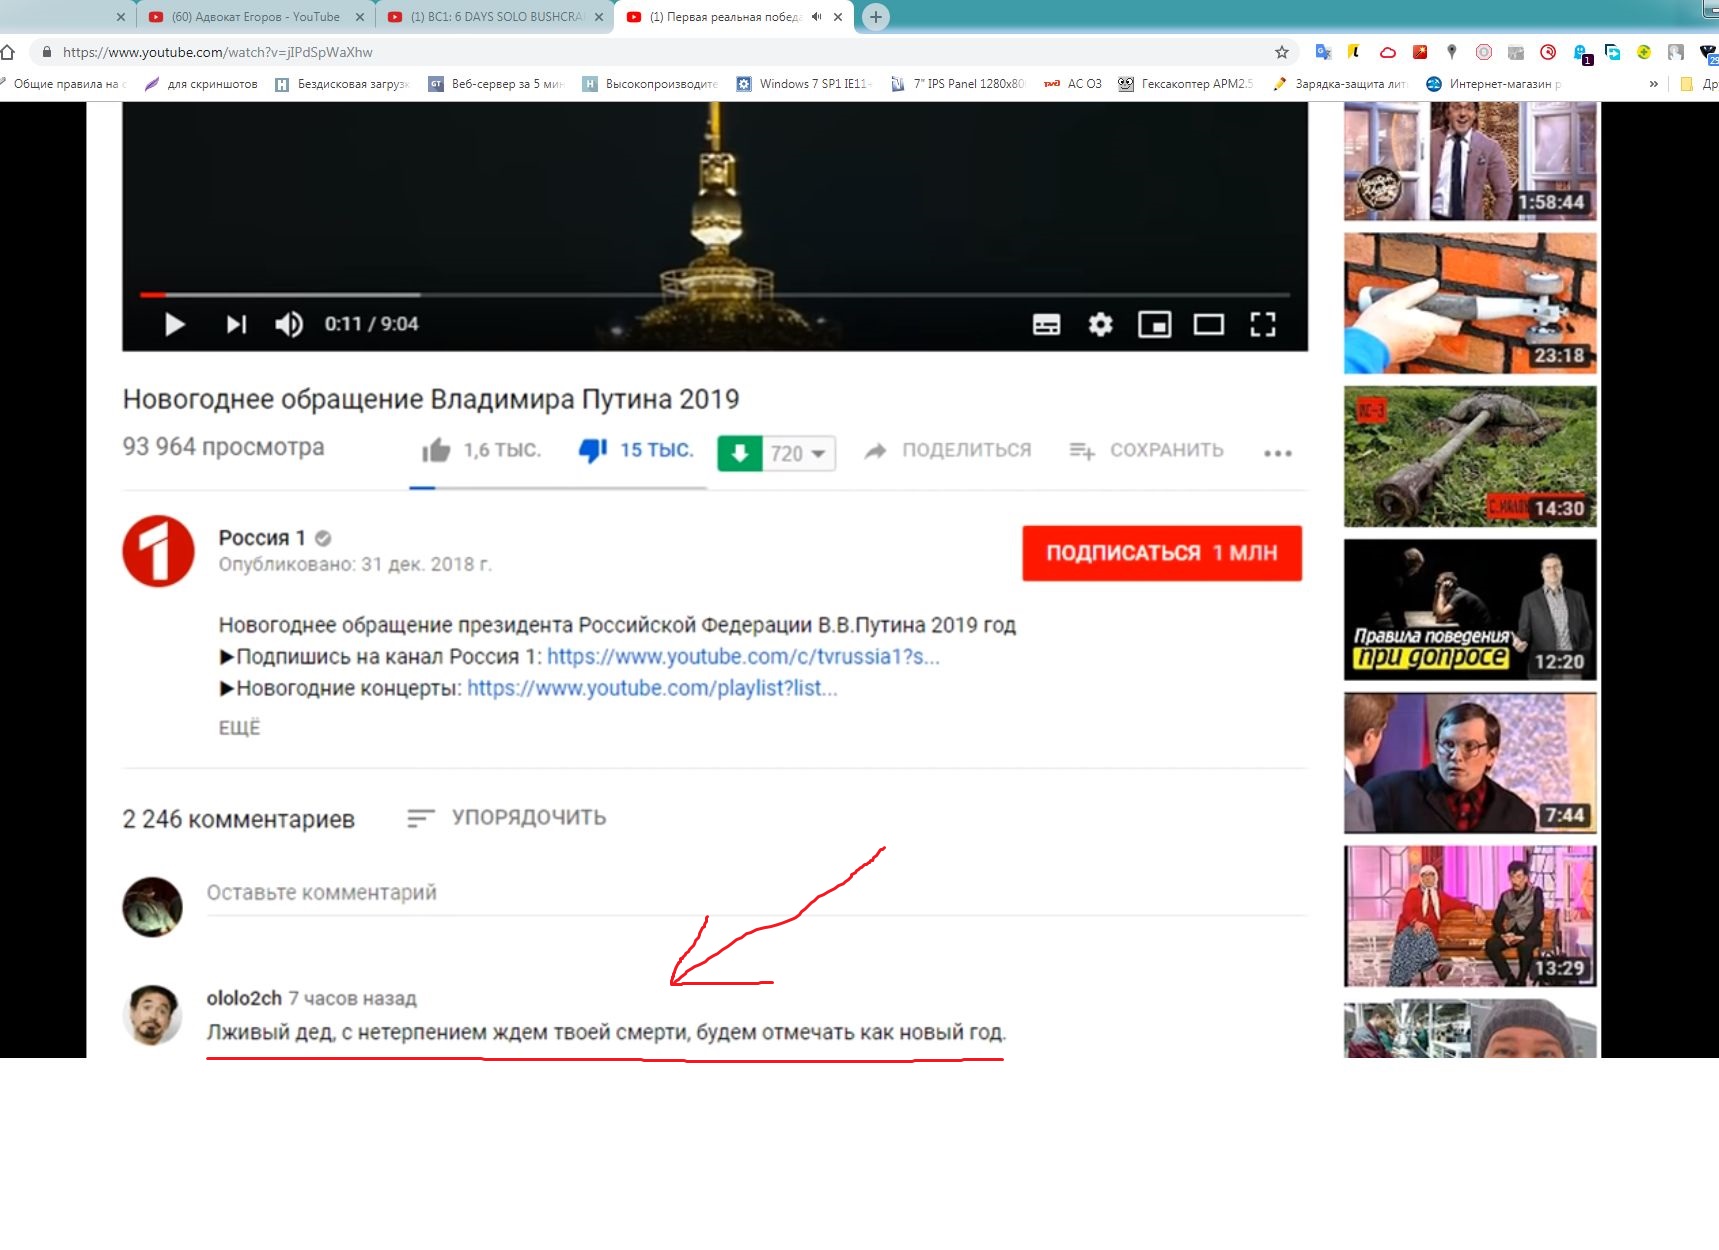Open the green plus circle extension
The height and width of the screenshot is (1250, 1719).
click(1644, 52)
